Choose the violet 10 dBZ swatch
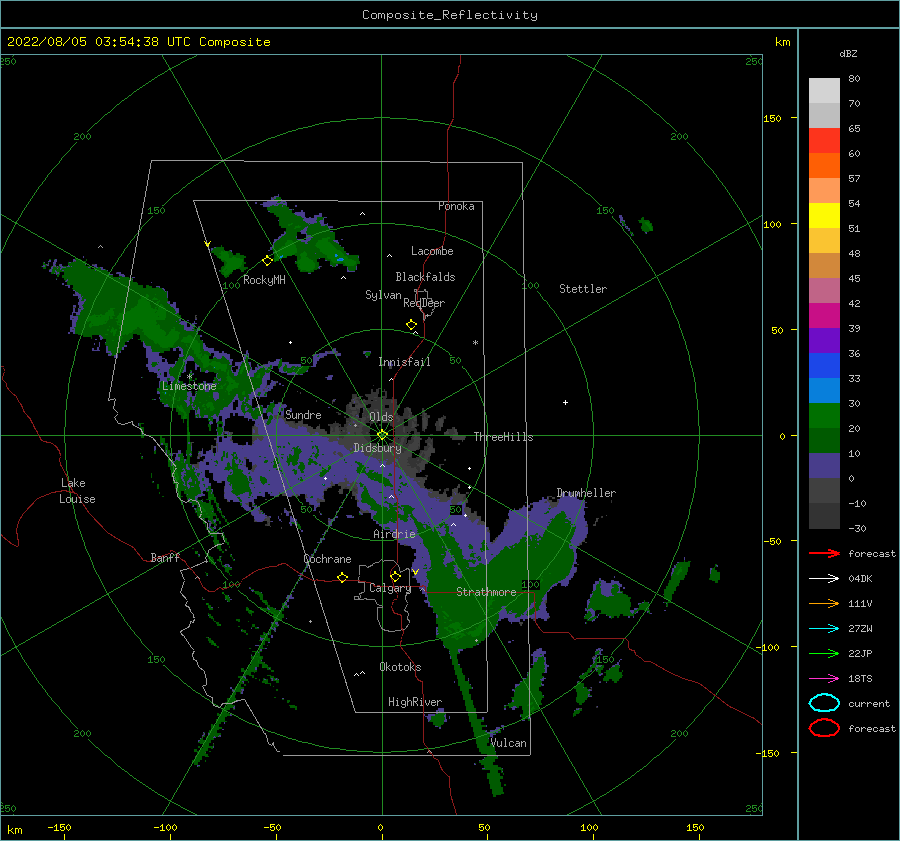The image size is (900, 841). coord(824,466)
